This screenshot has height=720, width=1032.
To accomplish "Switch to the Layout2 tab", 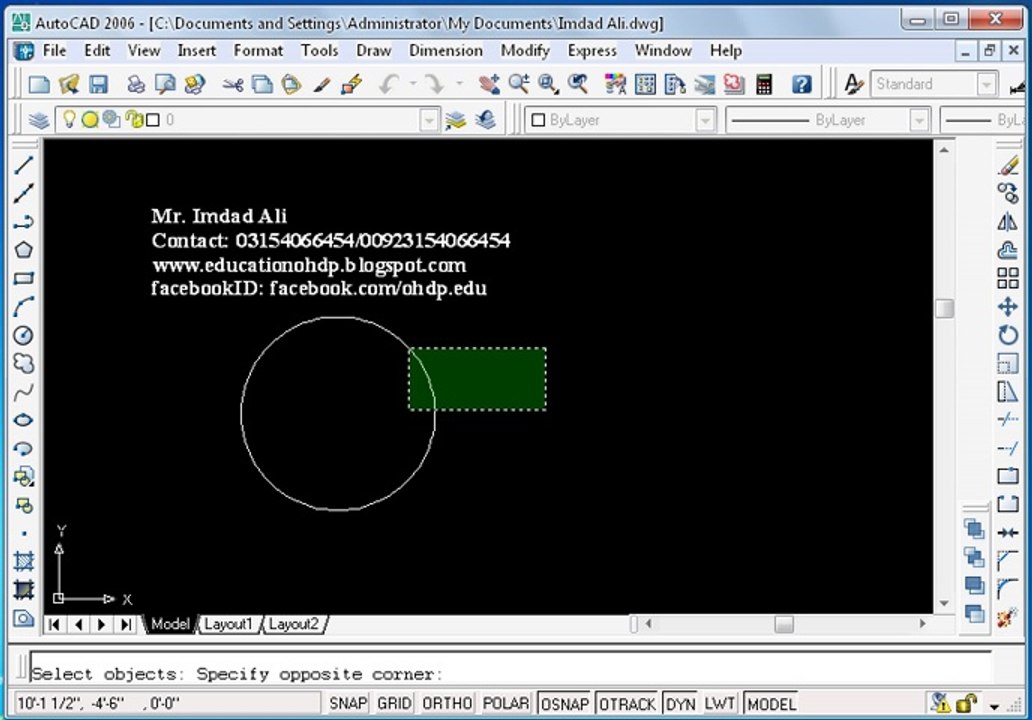I will click(x=294, y=624).
